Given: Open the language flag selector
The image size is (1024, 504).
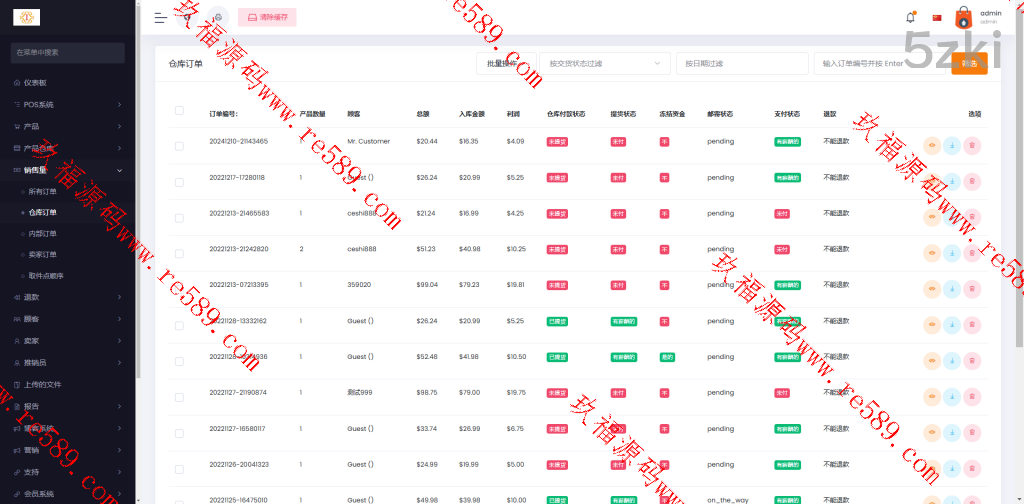Looking at the screenshot, I should (937, 17).
